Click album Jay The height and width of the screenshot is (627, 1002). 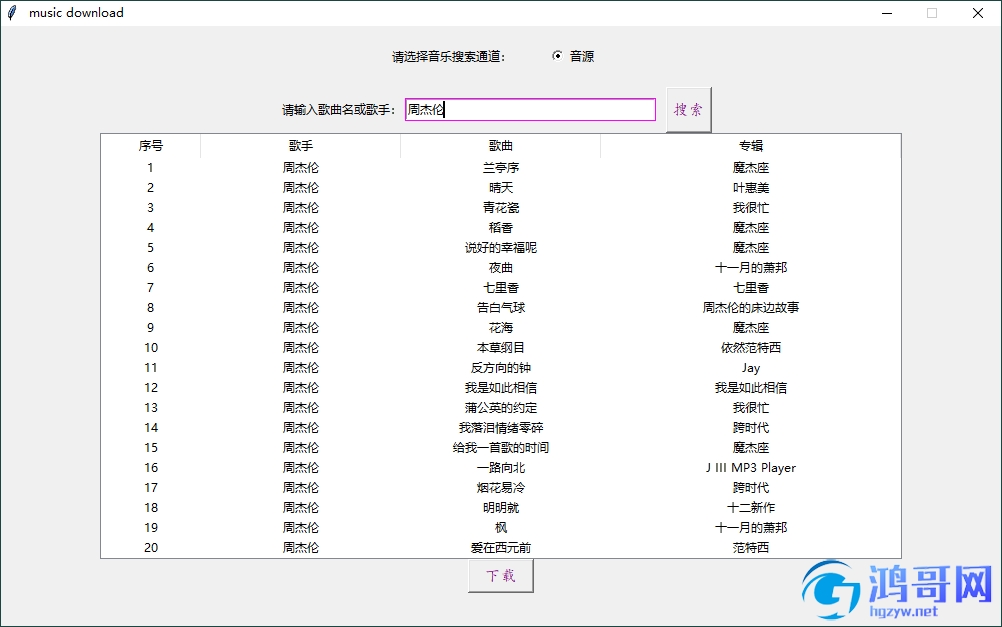tap(751, 368)
